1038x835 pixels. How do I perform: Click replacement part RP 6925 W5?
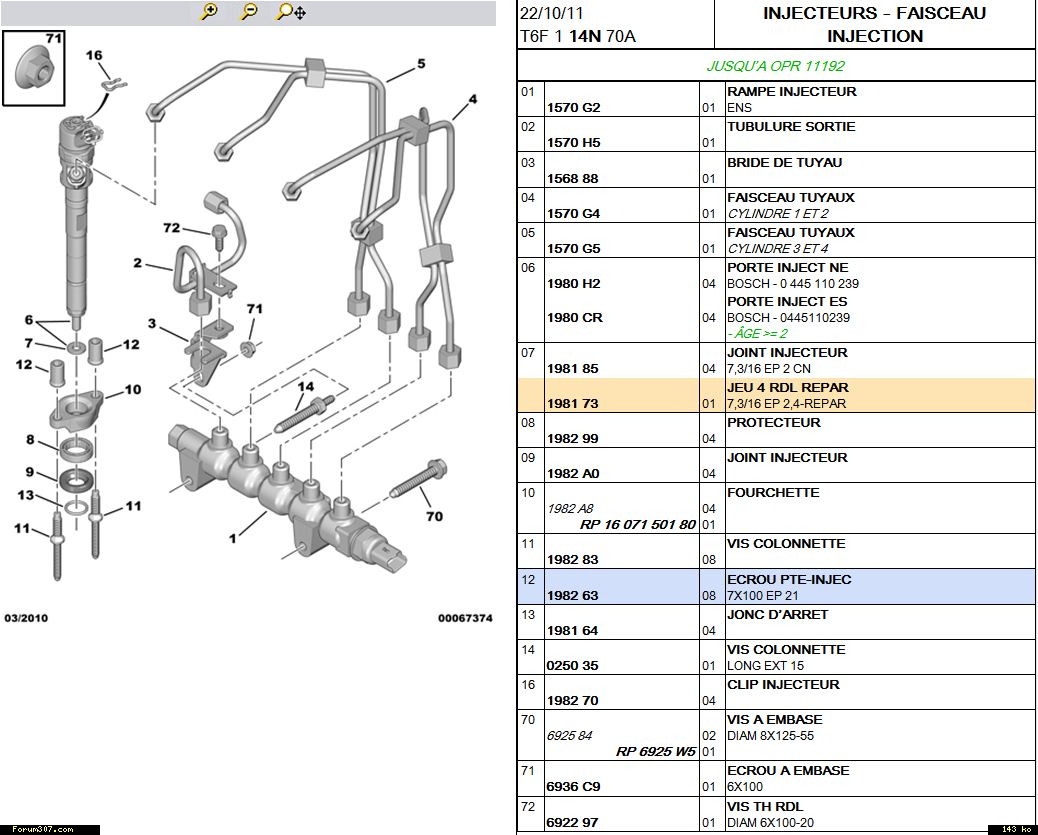tap(655, 752)
